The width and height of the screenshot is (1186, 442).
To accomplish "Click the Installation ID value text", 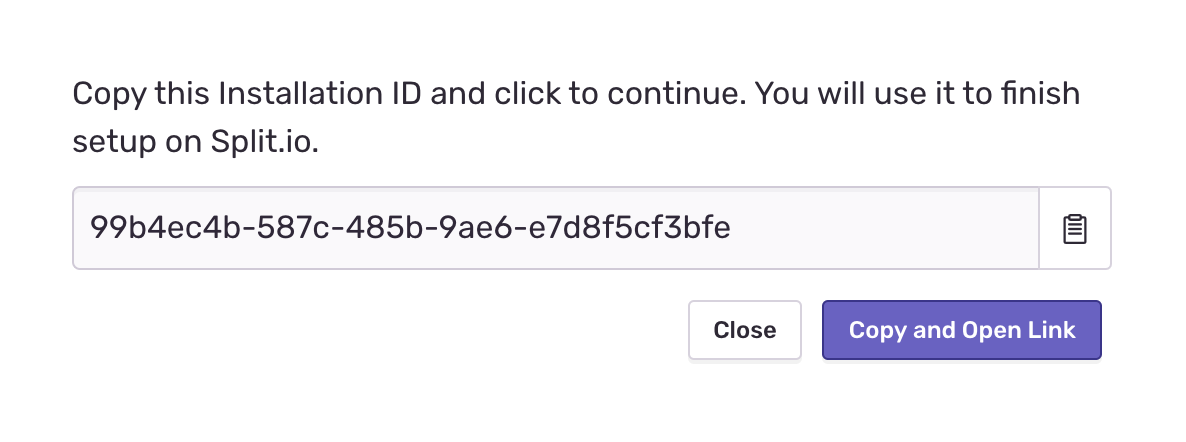I will (x=410, y=229).
